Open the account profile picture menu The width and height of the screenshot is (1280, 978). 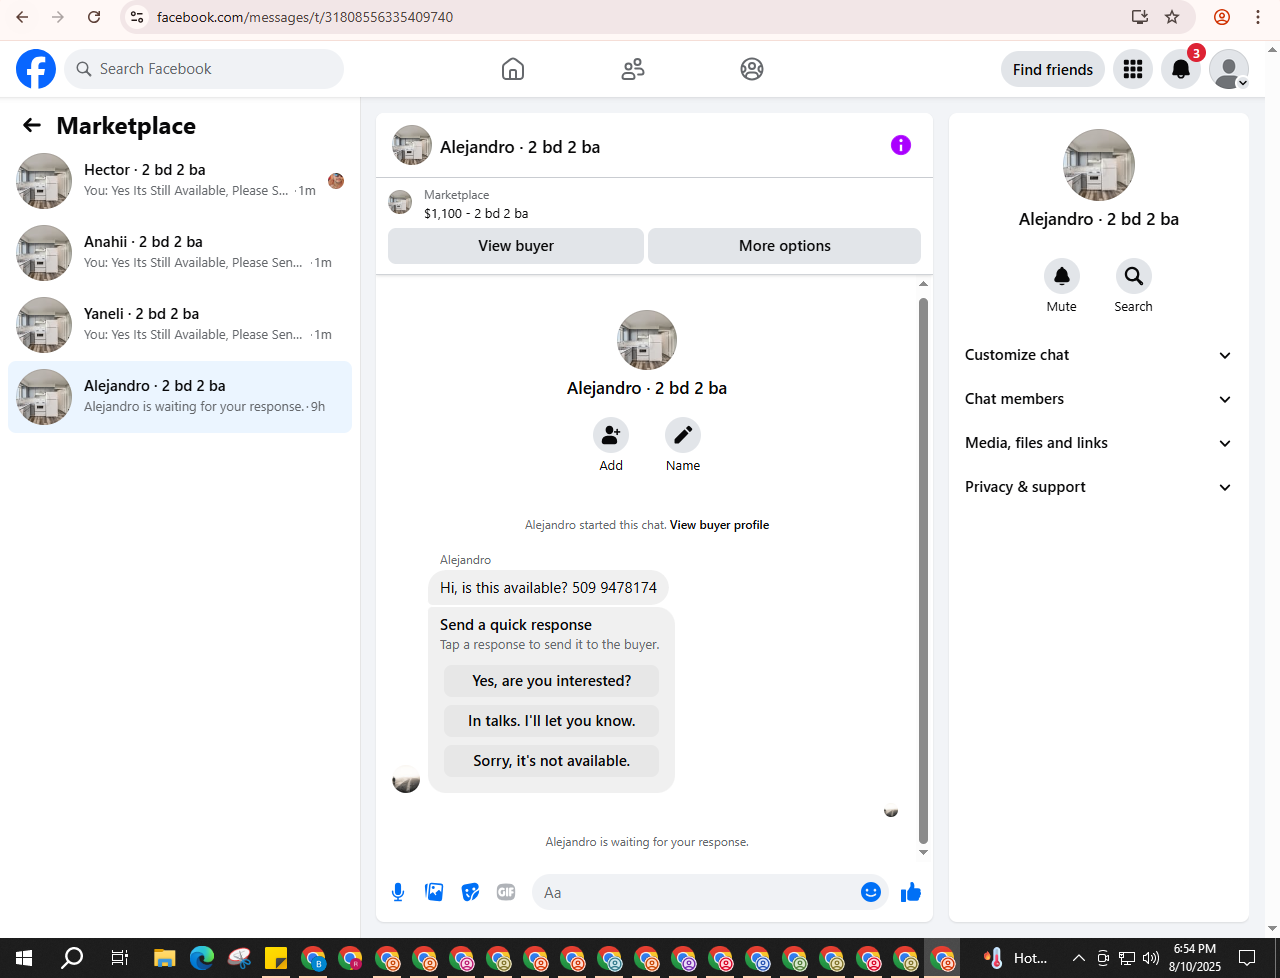1229,69
